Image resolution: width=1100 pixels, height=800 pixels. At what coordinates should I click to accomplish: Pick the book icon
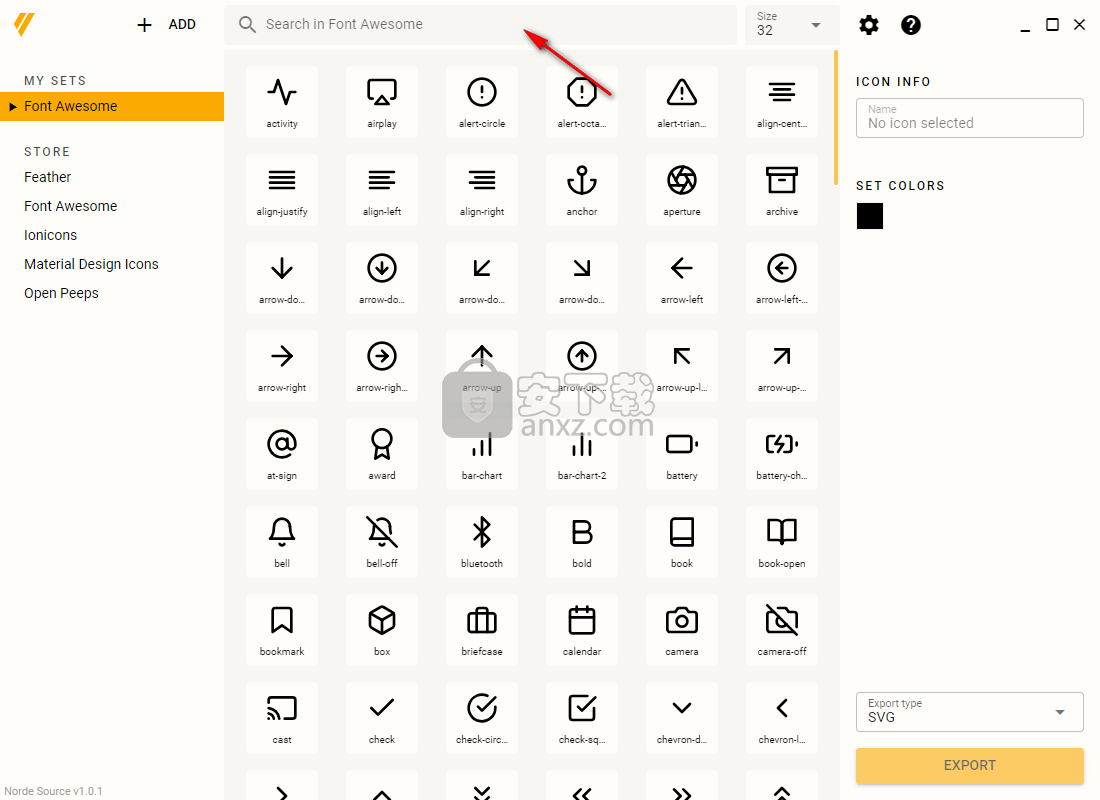682,542
